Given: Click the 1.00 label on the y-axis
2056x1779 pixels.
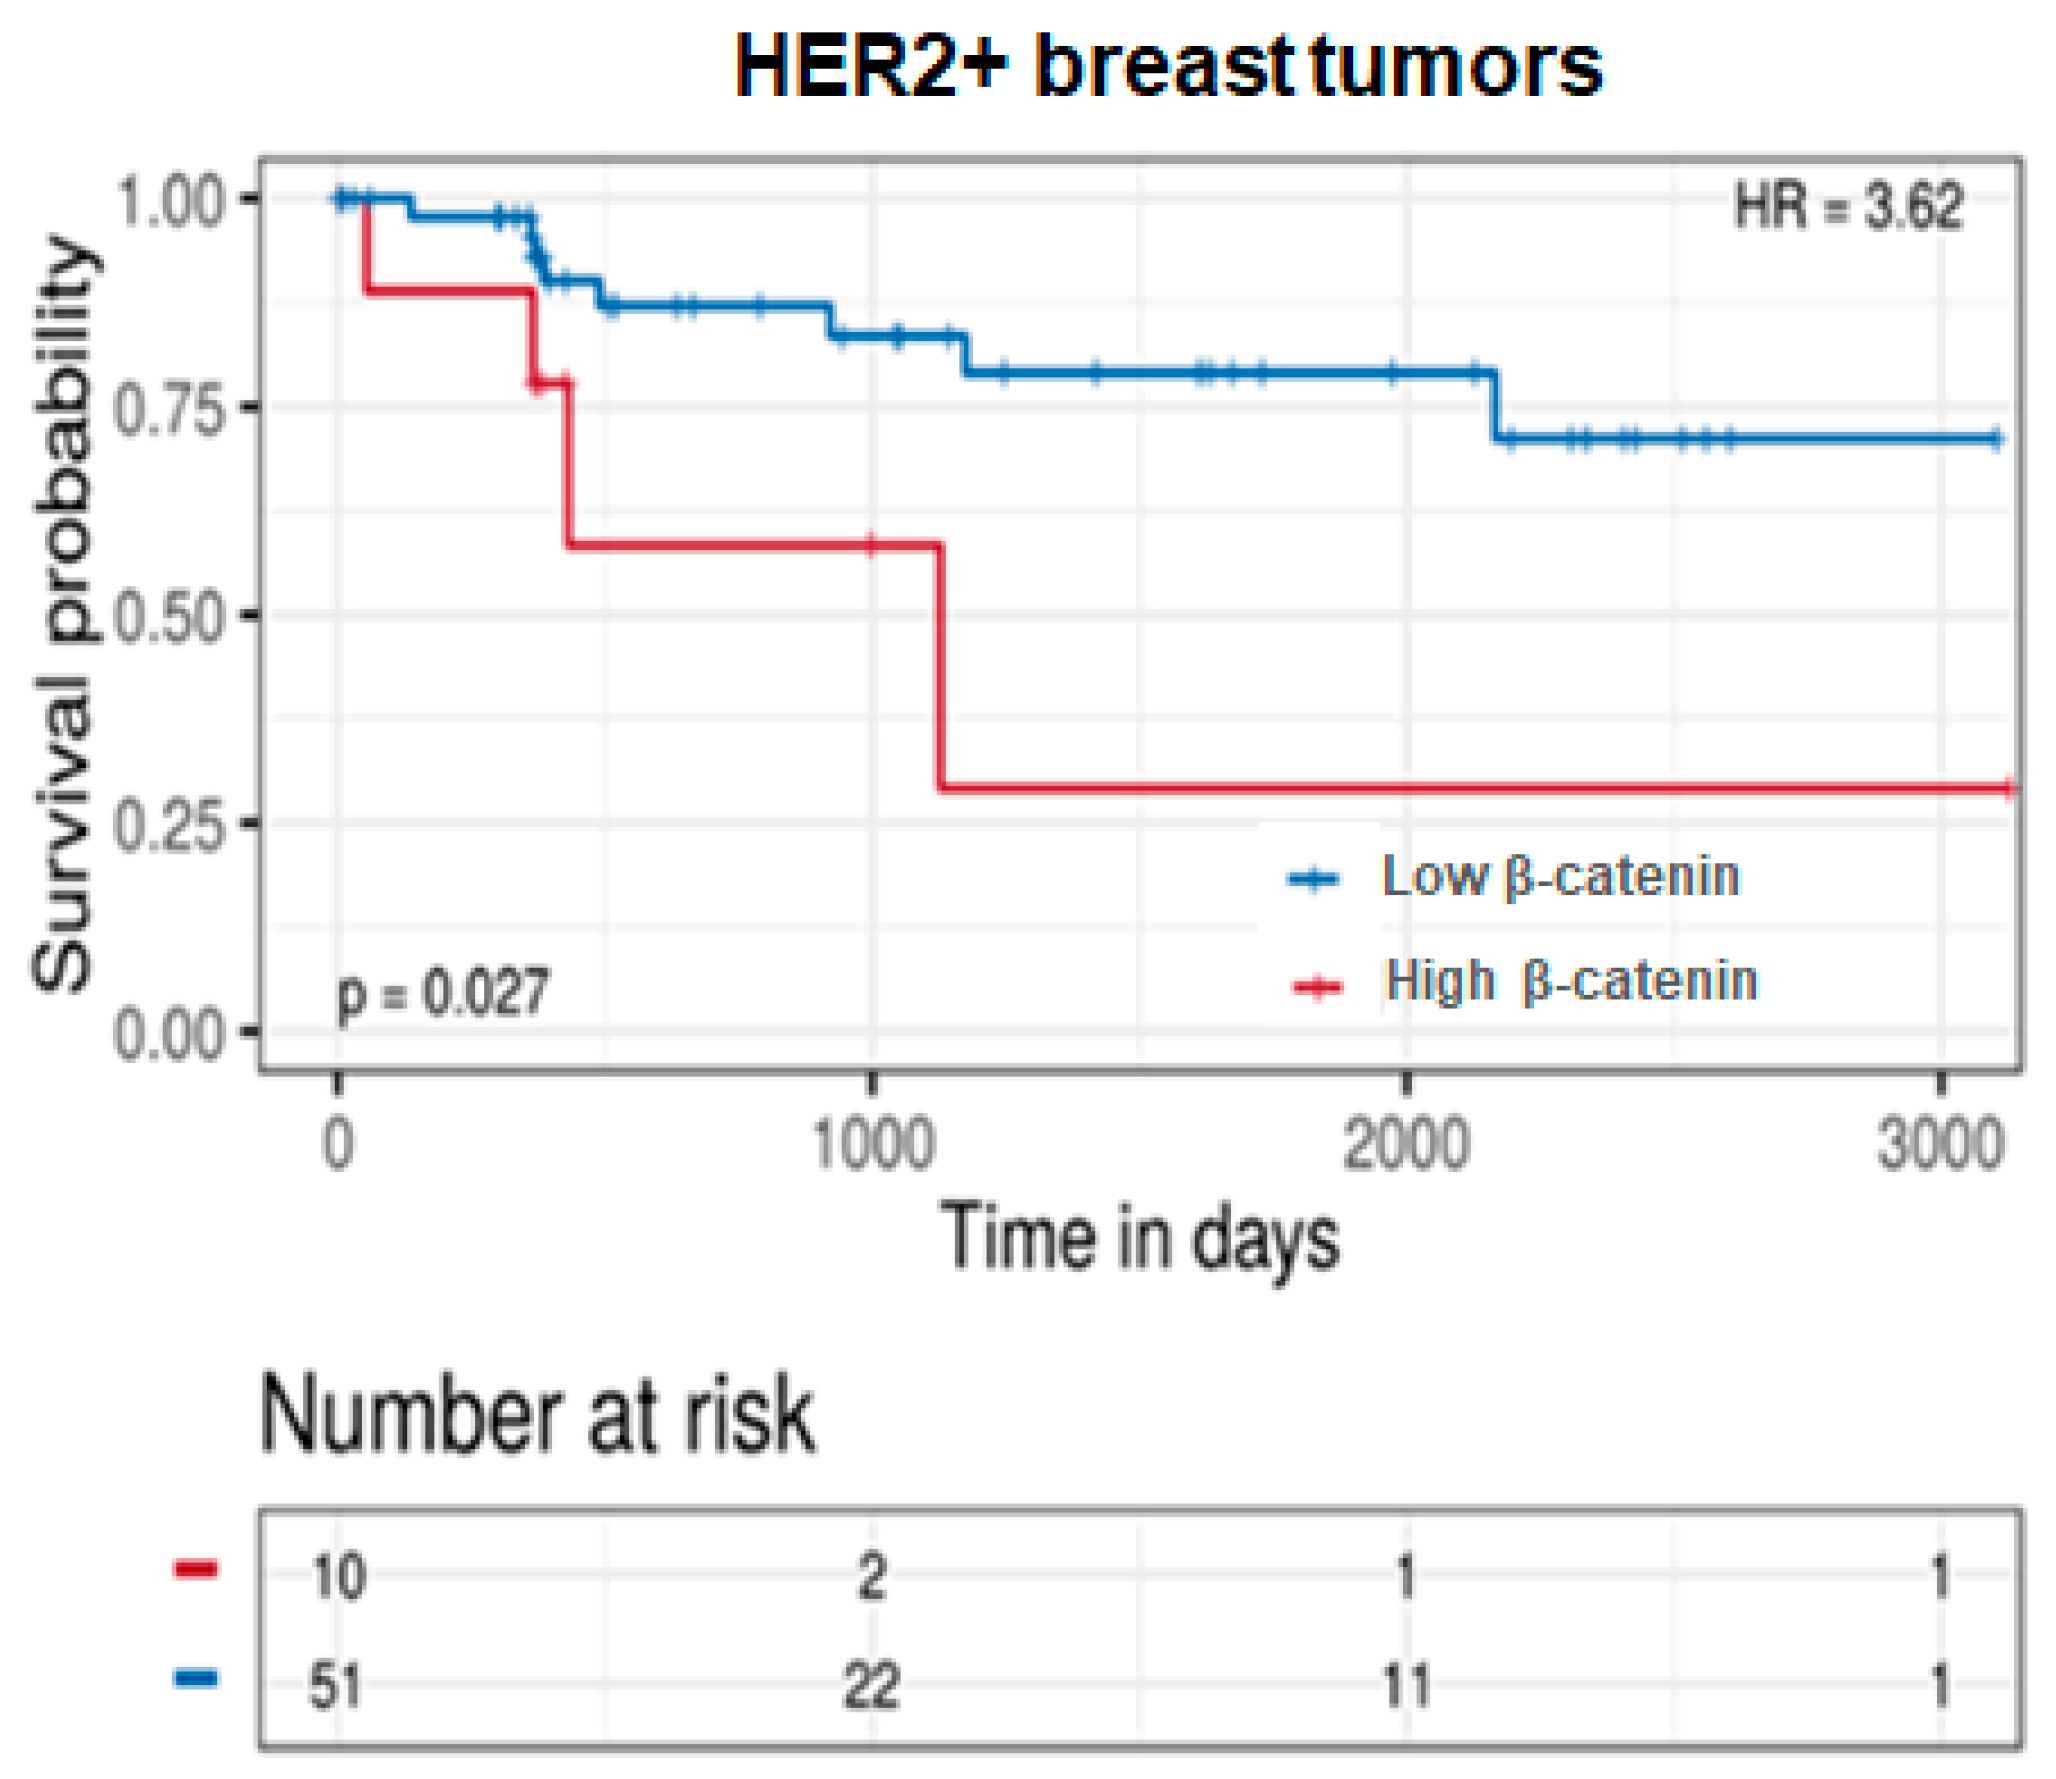Looking at the screenshot, I should pyautogui.click(x=169, y=201).
